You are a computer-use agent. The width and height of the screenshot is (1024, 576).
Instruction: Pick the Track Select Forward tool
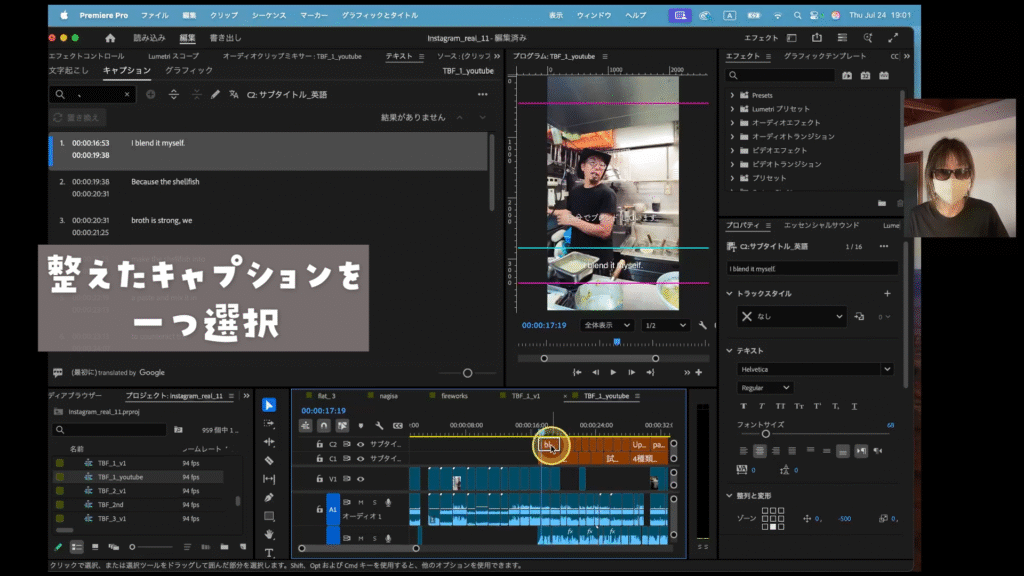[x=268, y=423]
